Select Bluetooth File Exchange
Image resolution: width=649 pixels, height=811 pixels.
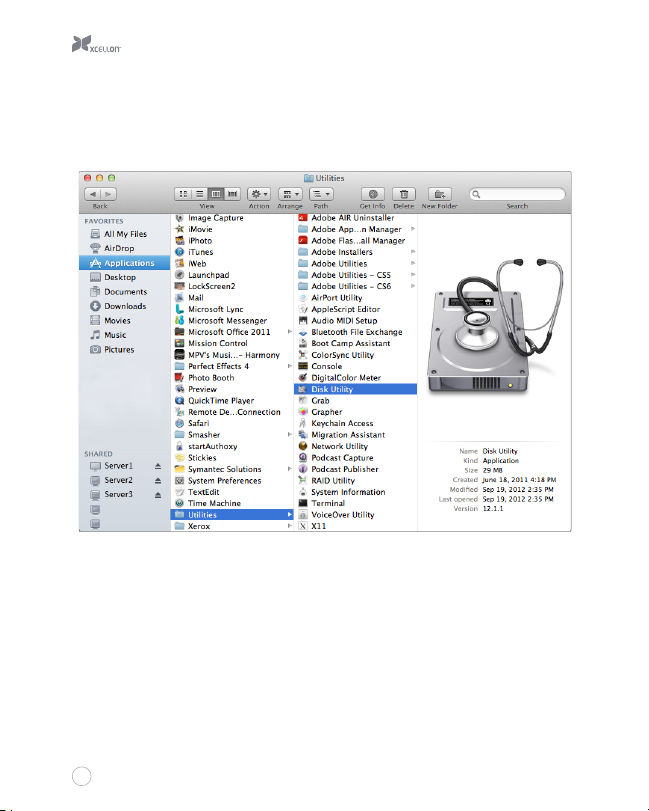tap(355, 332)
